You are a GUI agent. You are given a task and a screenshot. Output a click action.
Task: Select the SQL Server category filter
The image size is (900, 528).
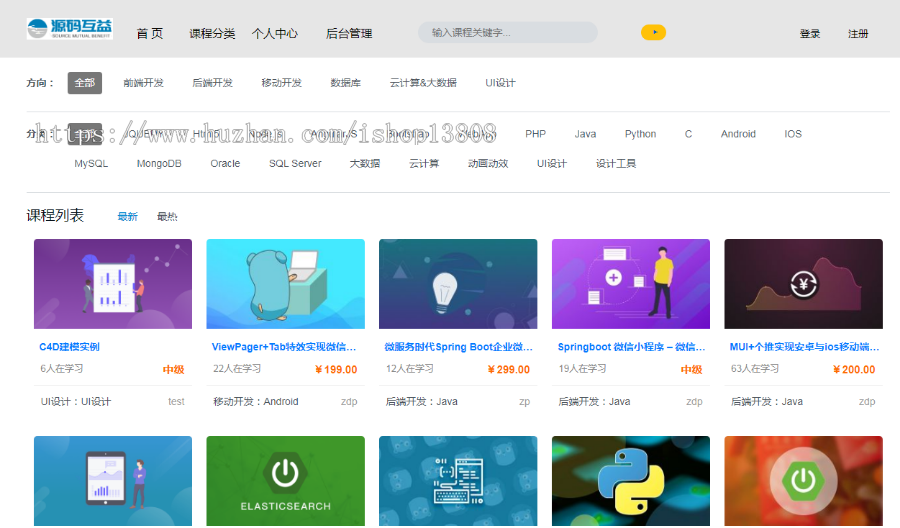295,164
